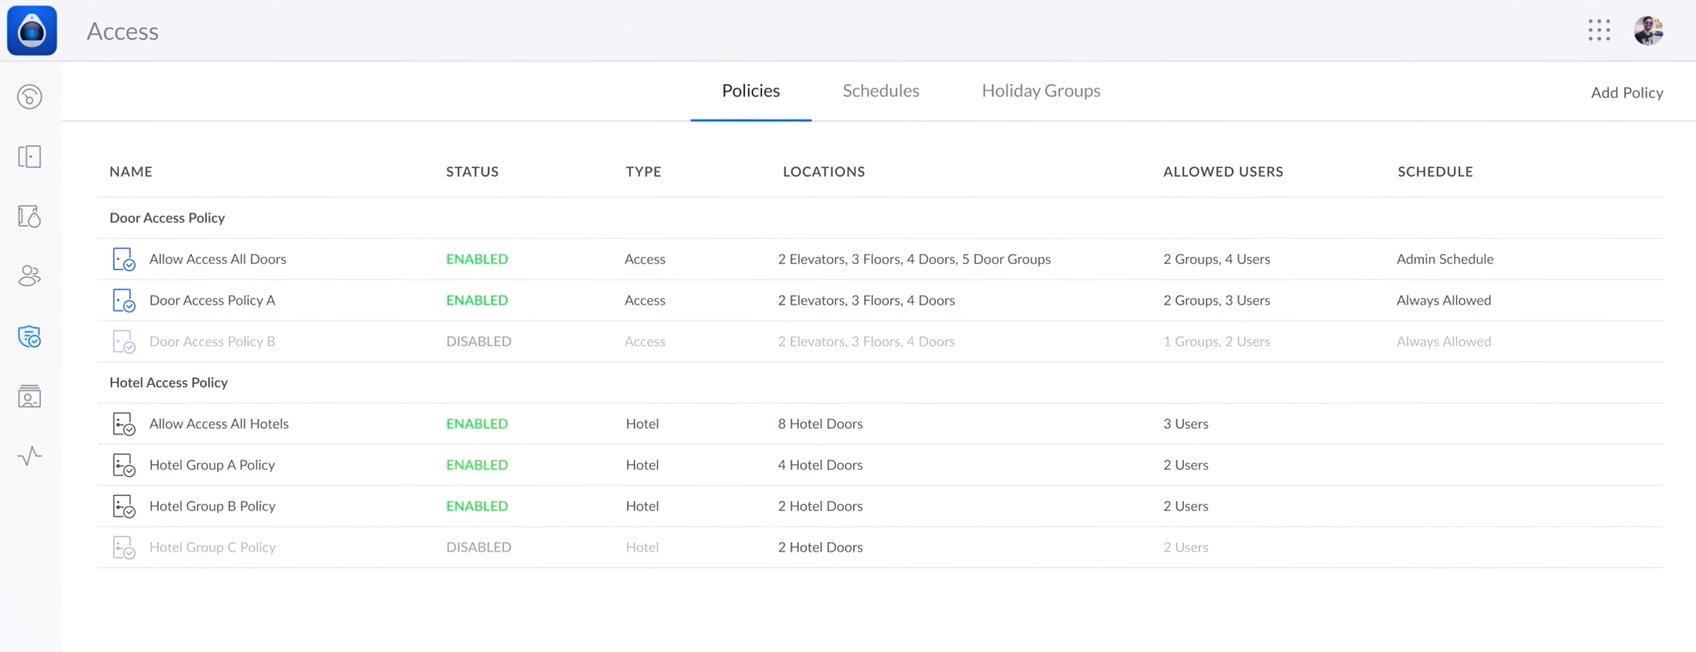Open the Users section in sidebar
Image resolution: width=1696 pixels, height=652 pixels.
pyautogui.click(x=30, y=276)
